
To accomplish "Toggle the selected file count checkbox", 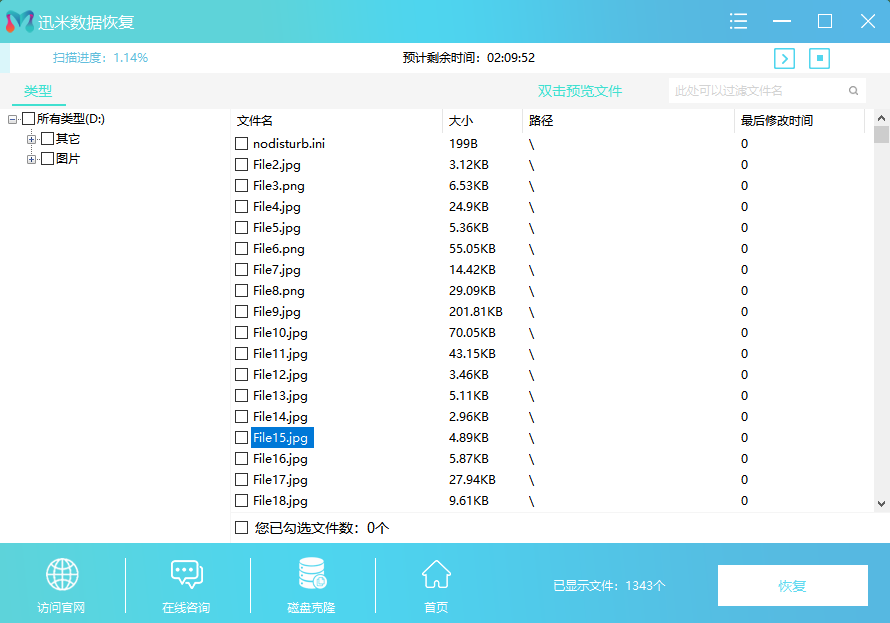I will 241,527.
